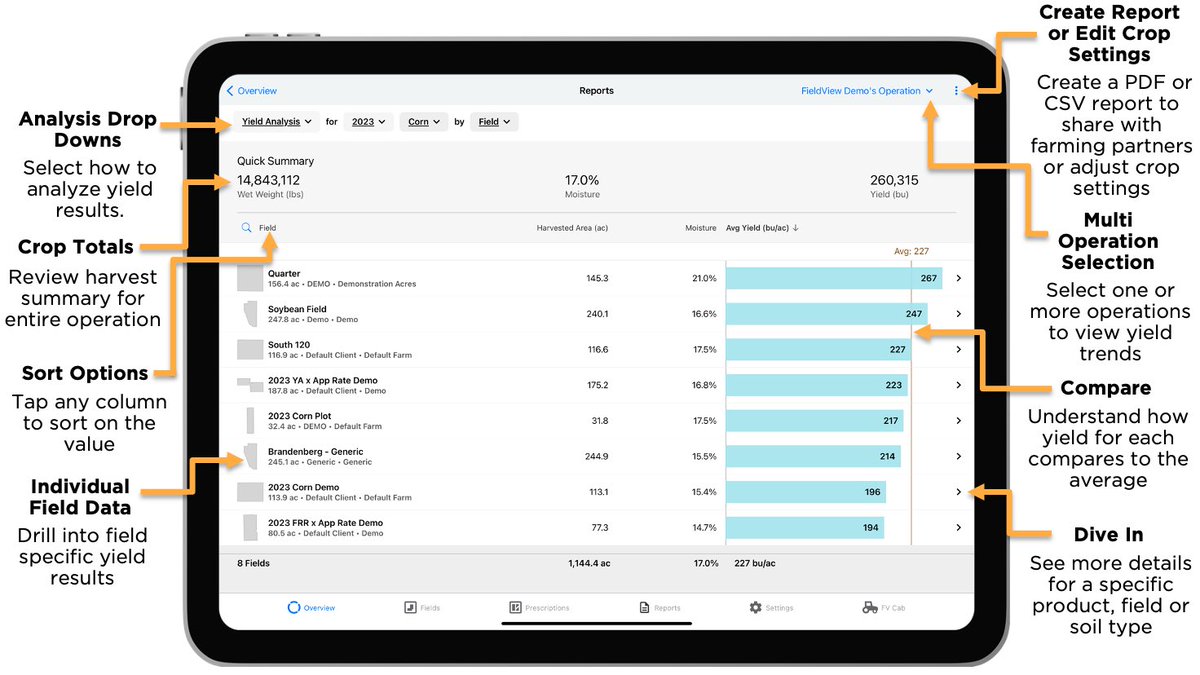This screenshot has width=1200, height=675.
Task: Open details chevron for Soybean Field
Action: point(958,314)
